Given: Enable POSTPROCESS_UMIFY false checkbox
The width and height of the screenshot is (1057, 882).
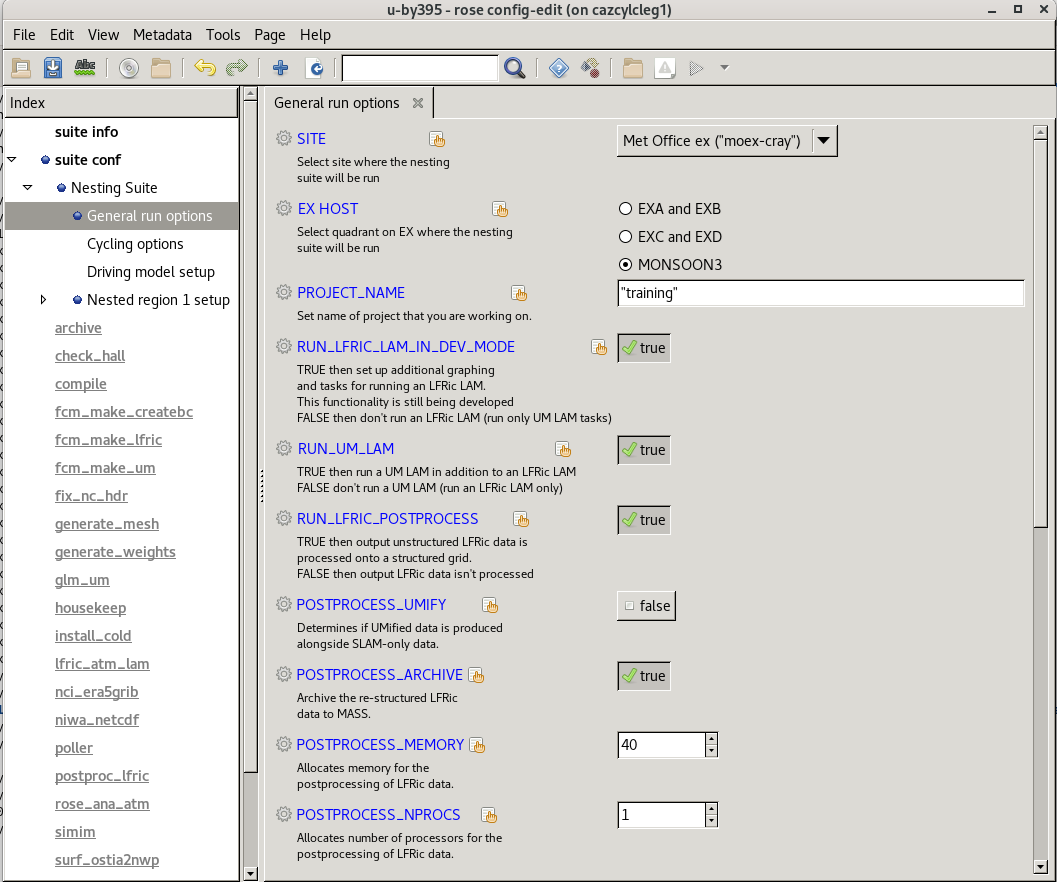Looking at the screenshot, I should 646,606.
